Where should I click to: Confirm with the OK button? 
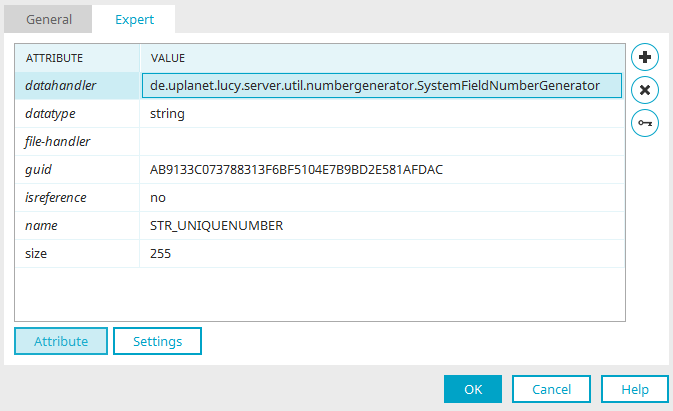tap(473, 389)
